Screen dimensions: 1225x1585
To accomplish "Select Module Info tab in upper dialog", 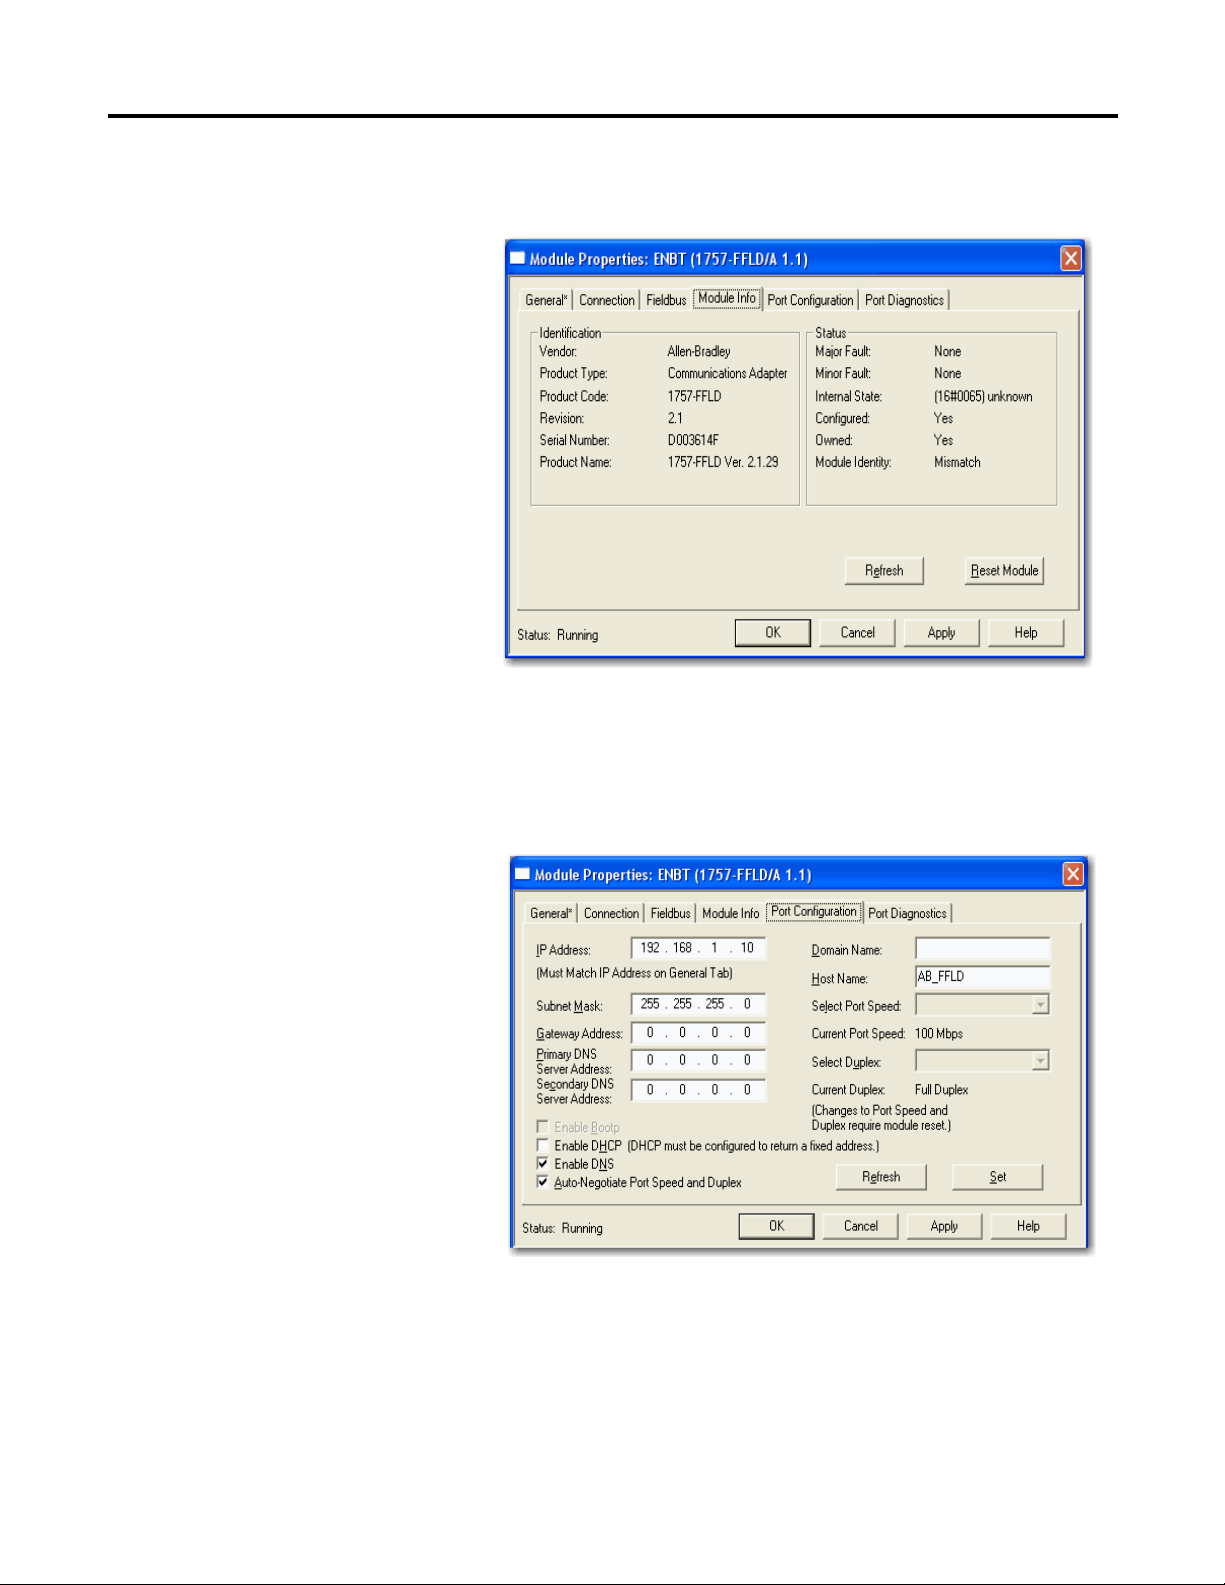I will point(727,298).
